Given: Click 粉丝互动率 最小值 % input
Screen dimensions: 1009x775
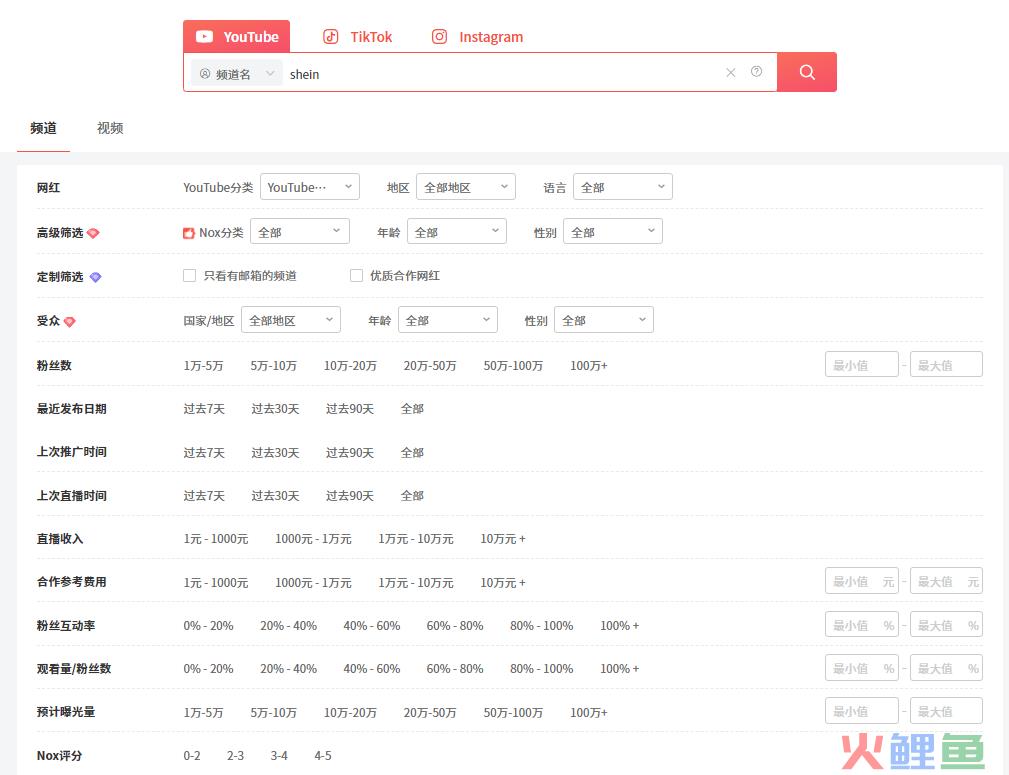Looking at the screenshot, I should coord(862,624).
